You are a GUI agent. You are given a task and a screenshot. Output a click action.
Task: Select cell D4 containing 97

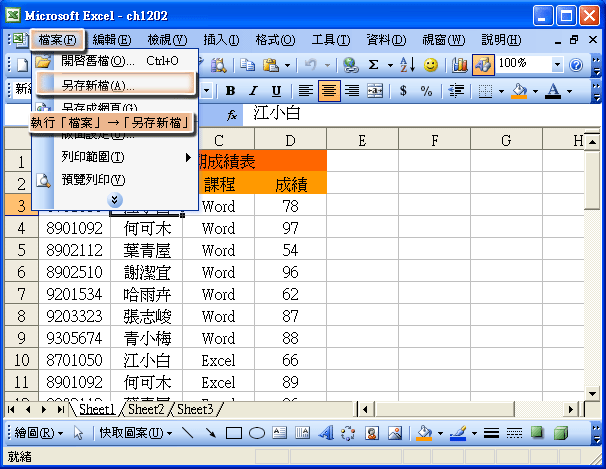point(290,228)
